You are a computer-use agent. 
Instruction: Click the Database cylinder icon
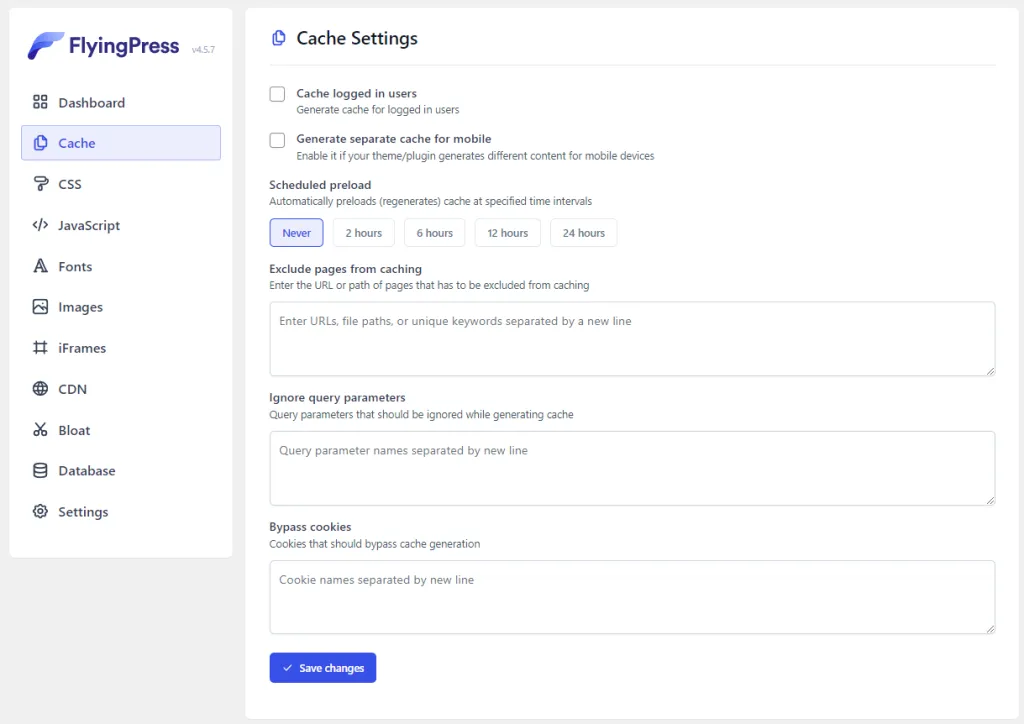[x=40, y=471]
